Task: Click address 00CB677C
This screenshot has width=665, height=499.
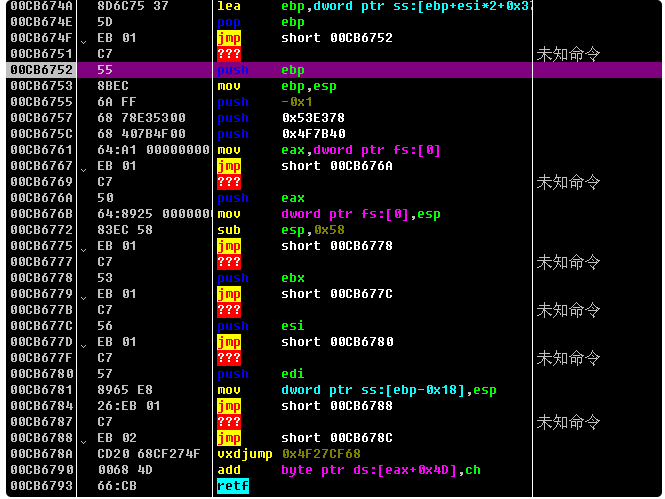Action: coord(42,326)
